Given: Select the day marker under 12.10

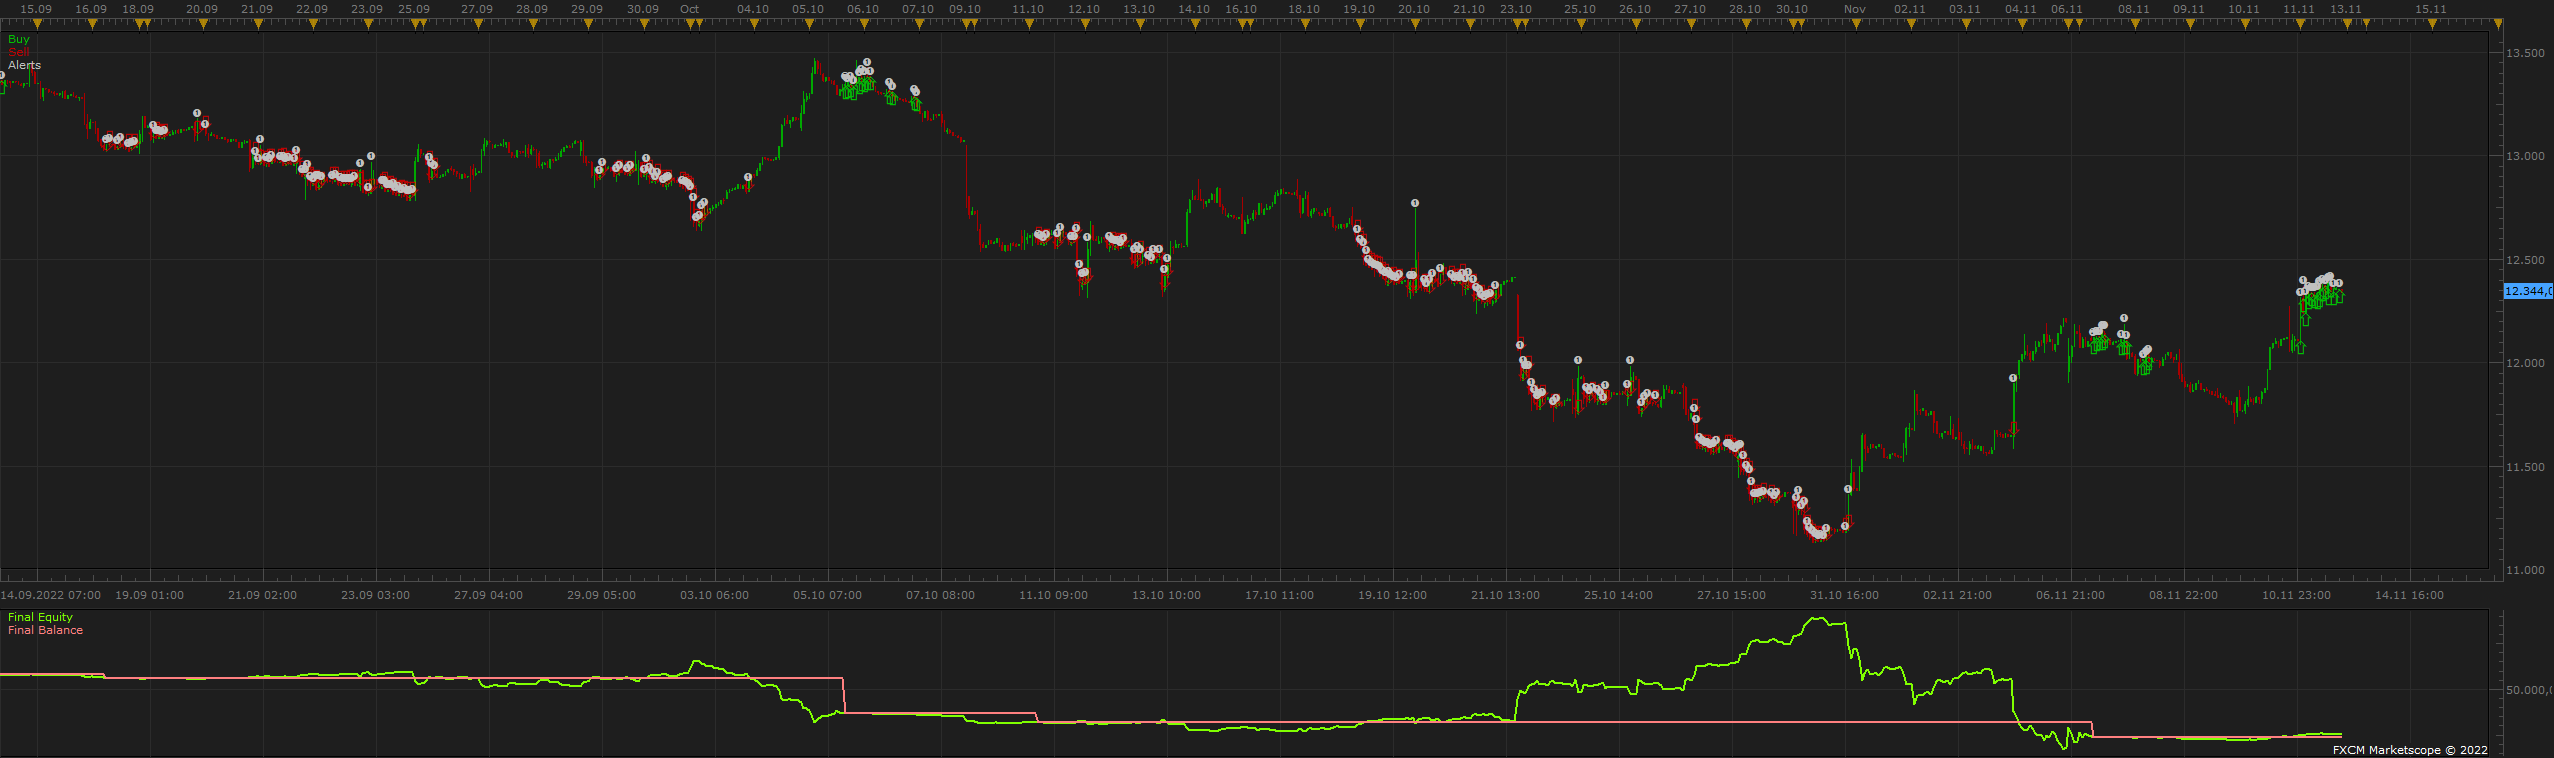Looking at the screenshot, I should (1085, 24).
